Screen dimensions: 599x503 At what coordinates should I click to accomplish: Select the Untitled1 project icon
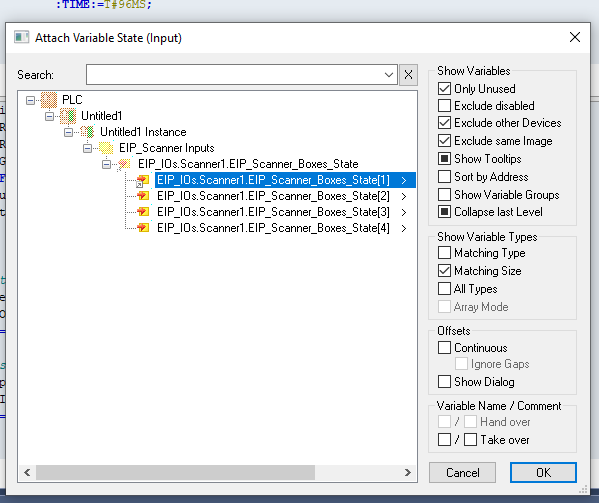pyautogui.click(x=68, y=116)
